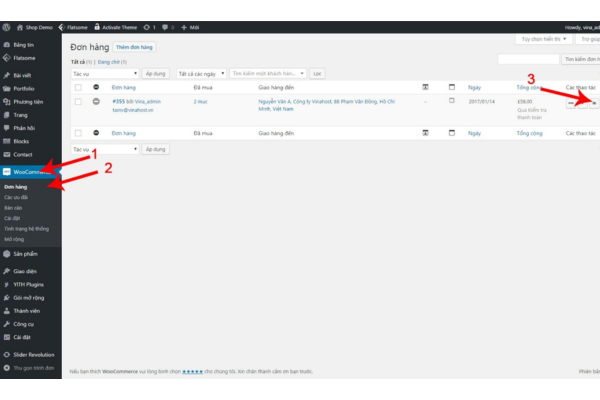Show Tất cả orders filter
Screen dimensions: 600x400
[78, 62]
